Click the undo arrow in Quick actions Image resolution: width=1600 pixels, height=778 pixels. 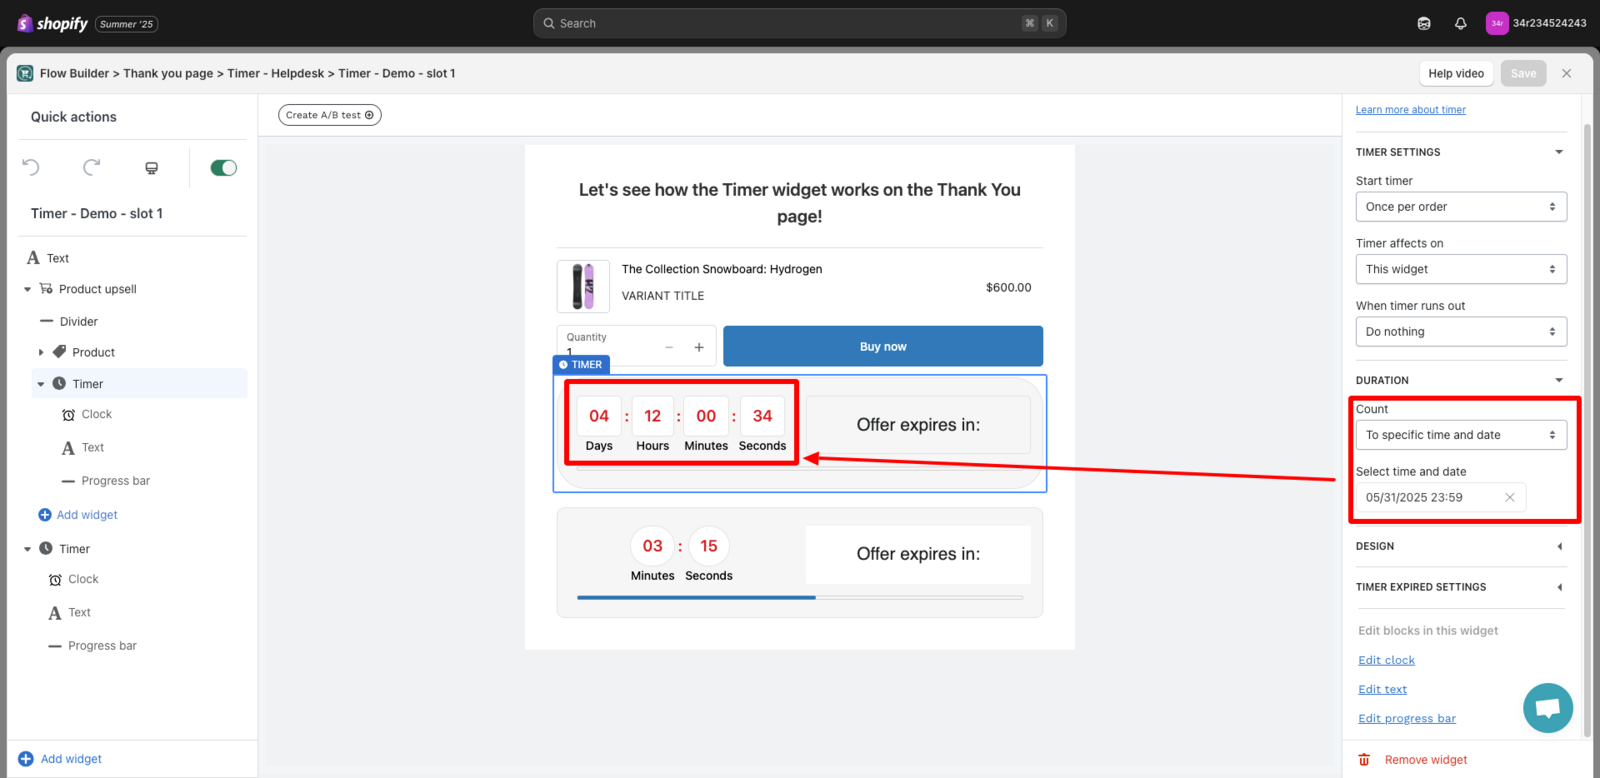(x=31, y=167)
